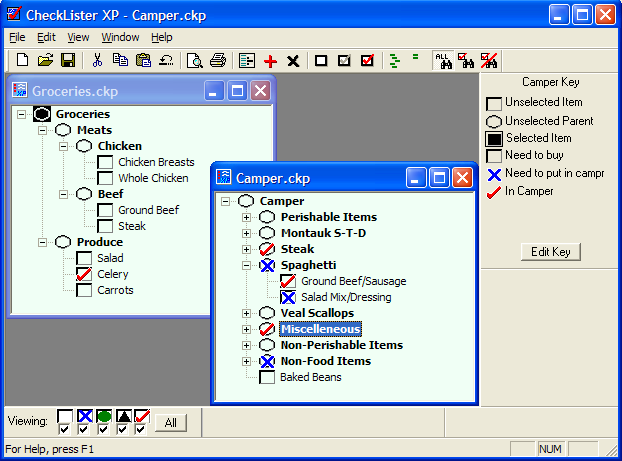
Task: Delete item with the black X icon
Action: click(x=293, y=61)
